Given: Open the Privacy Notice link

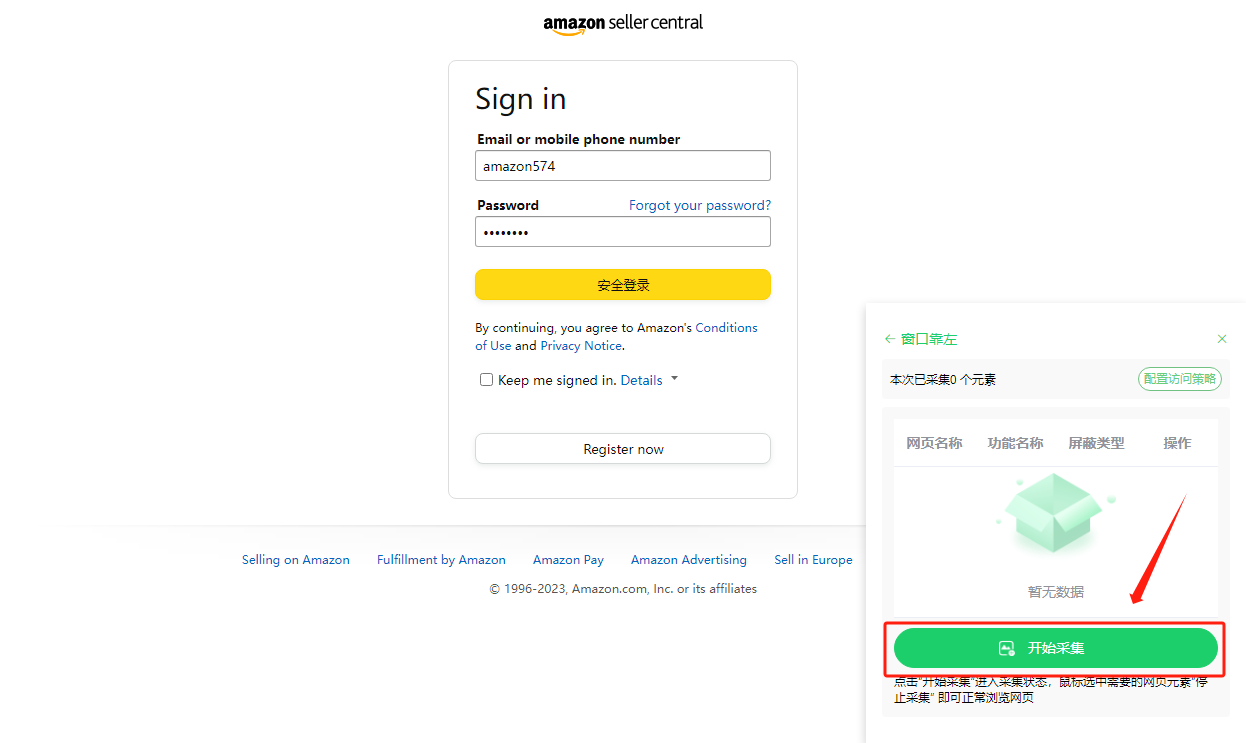Looking at the screenshot, I should pyautogui.click(x=581, y=346).
